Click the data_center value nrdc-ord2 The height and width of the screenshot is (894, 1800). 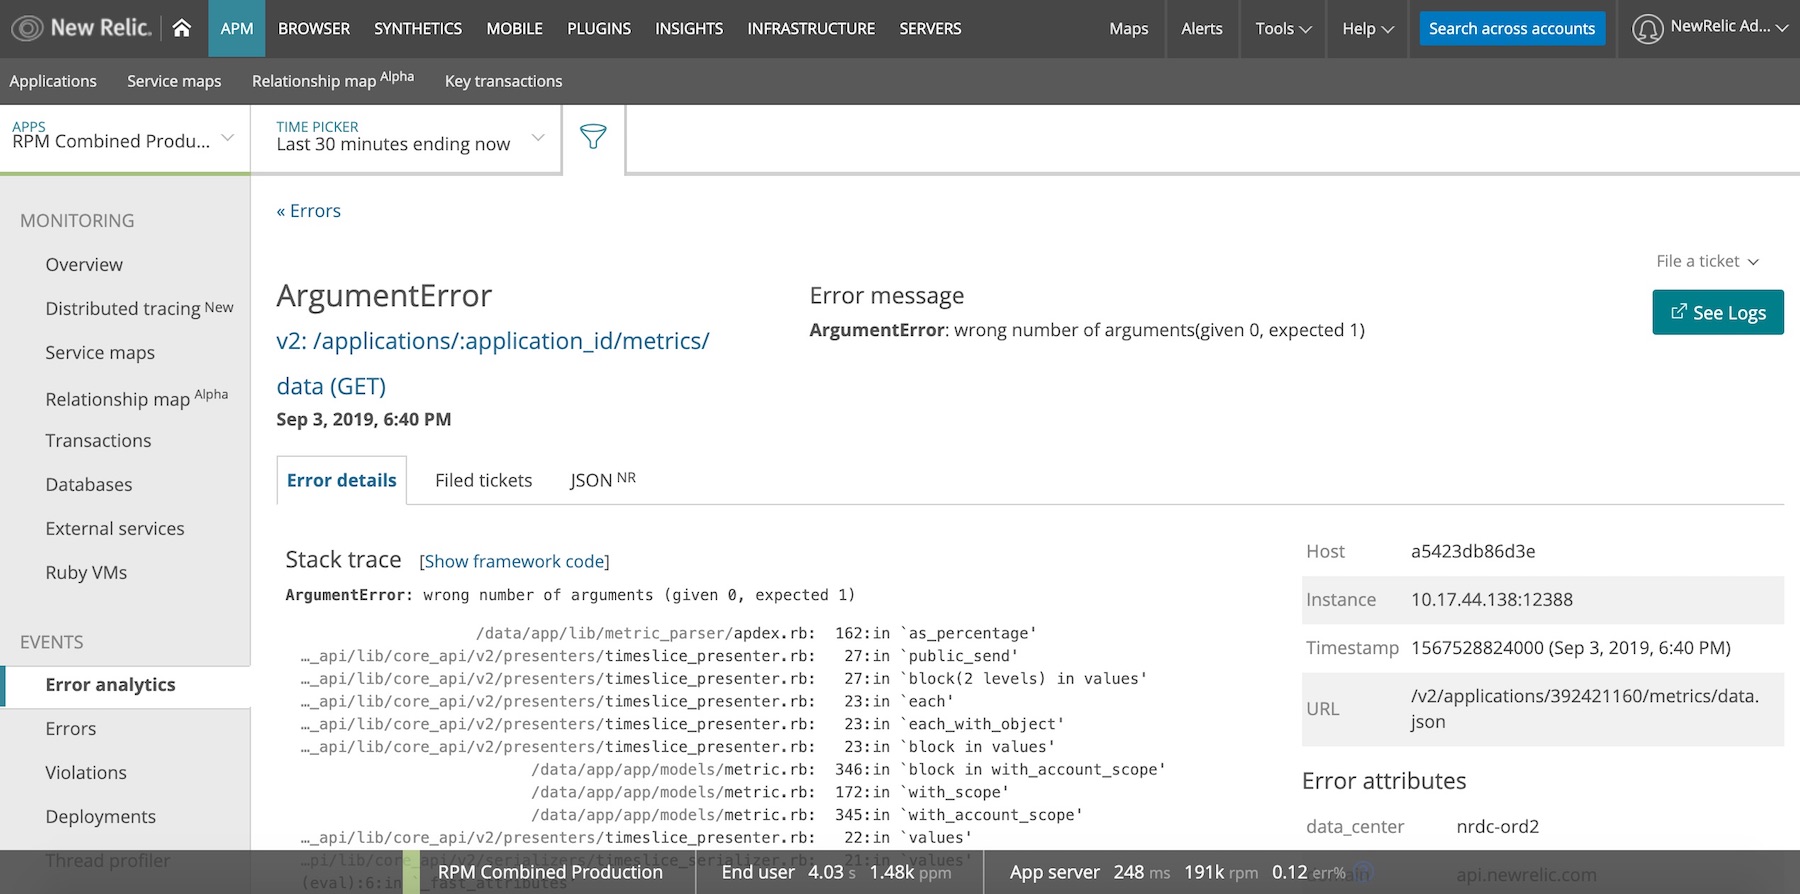1498,827
